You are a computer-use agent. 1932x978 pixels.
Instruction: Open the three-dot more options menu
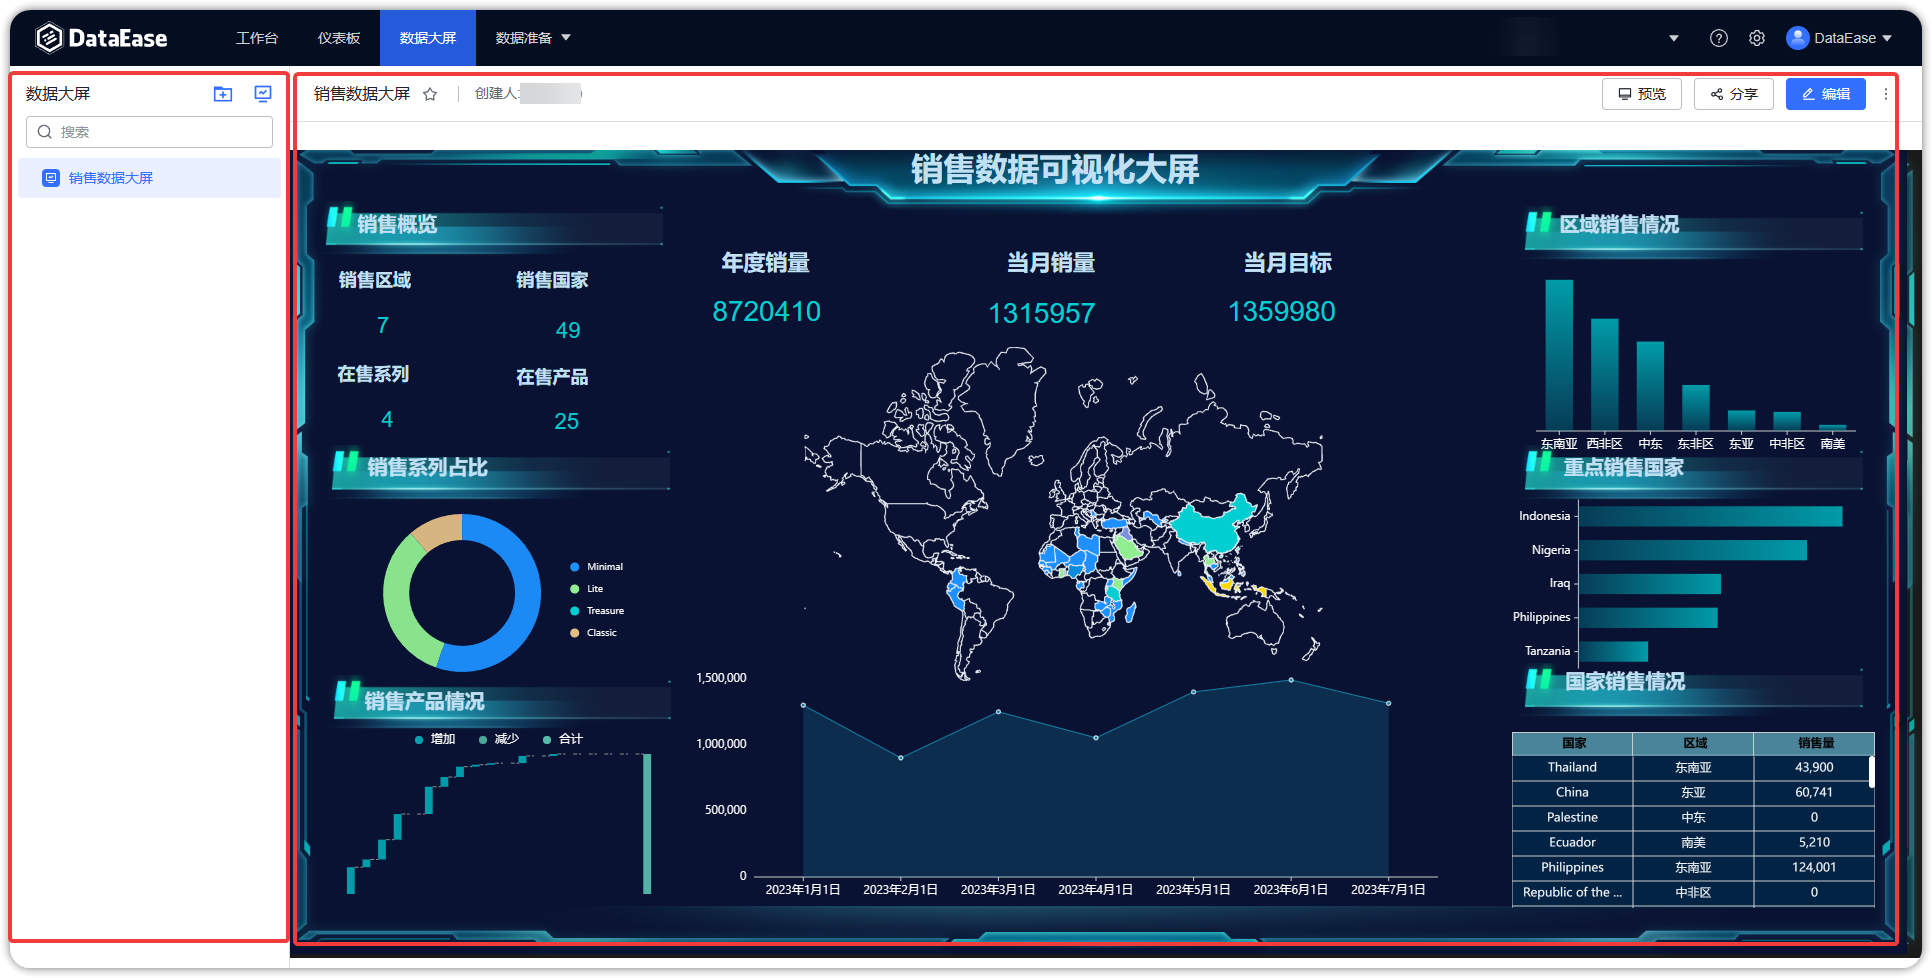click(x=1886, y=93)
